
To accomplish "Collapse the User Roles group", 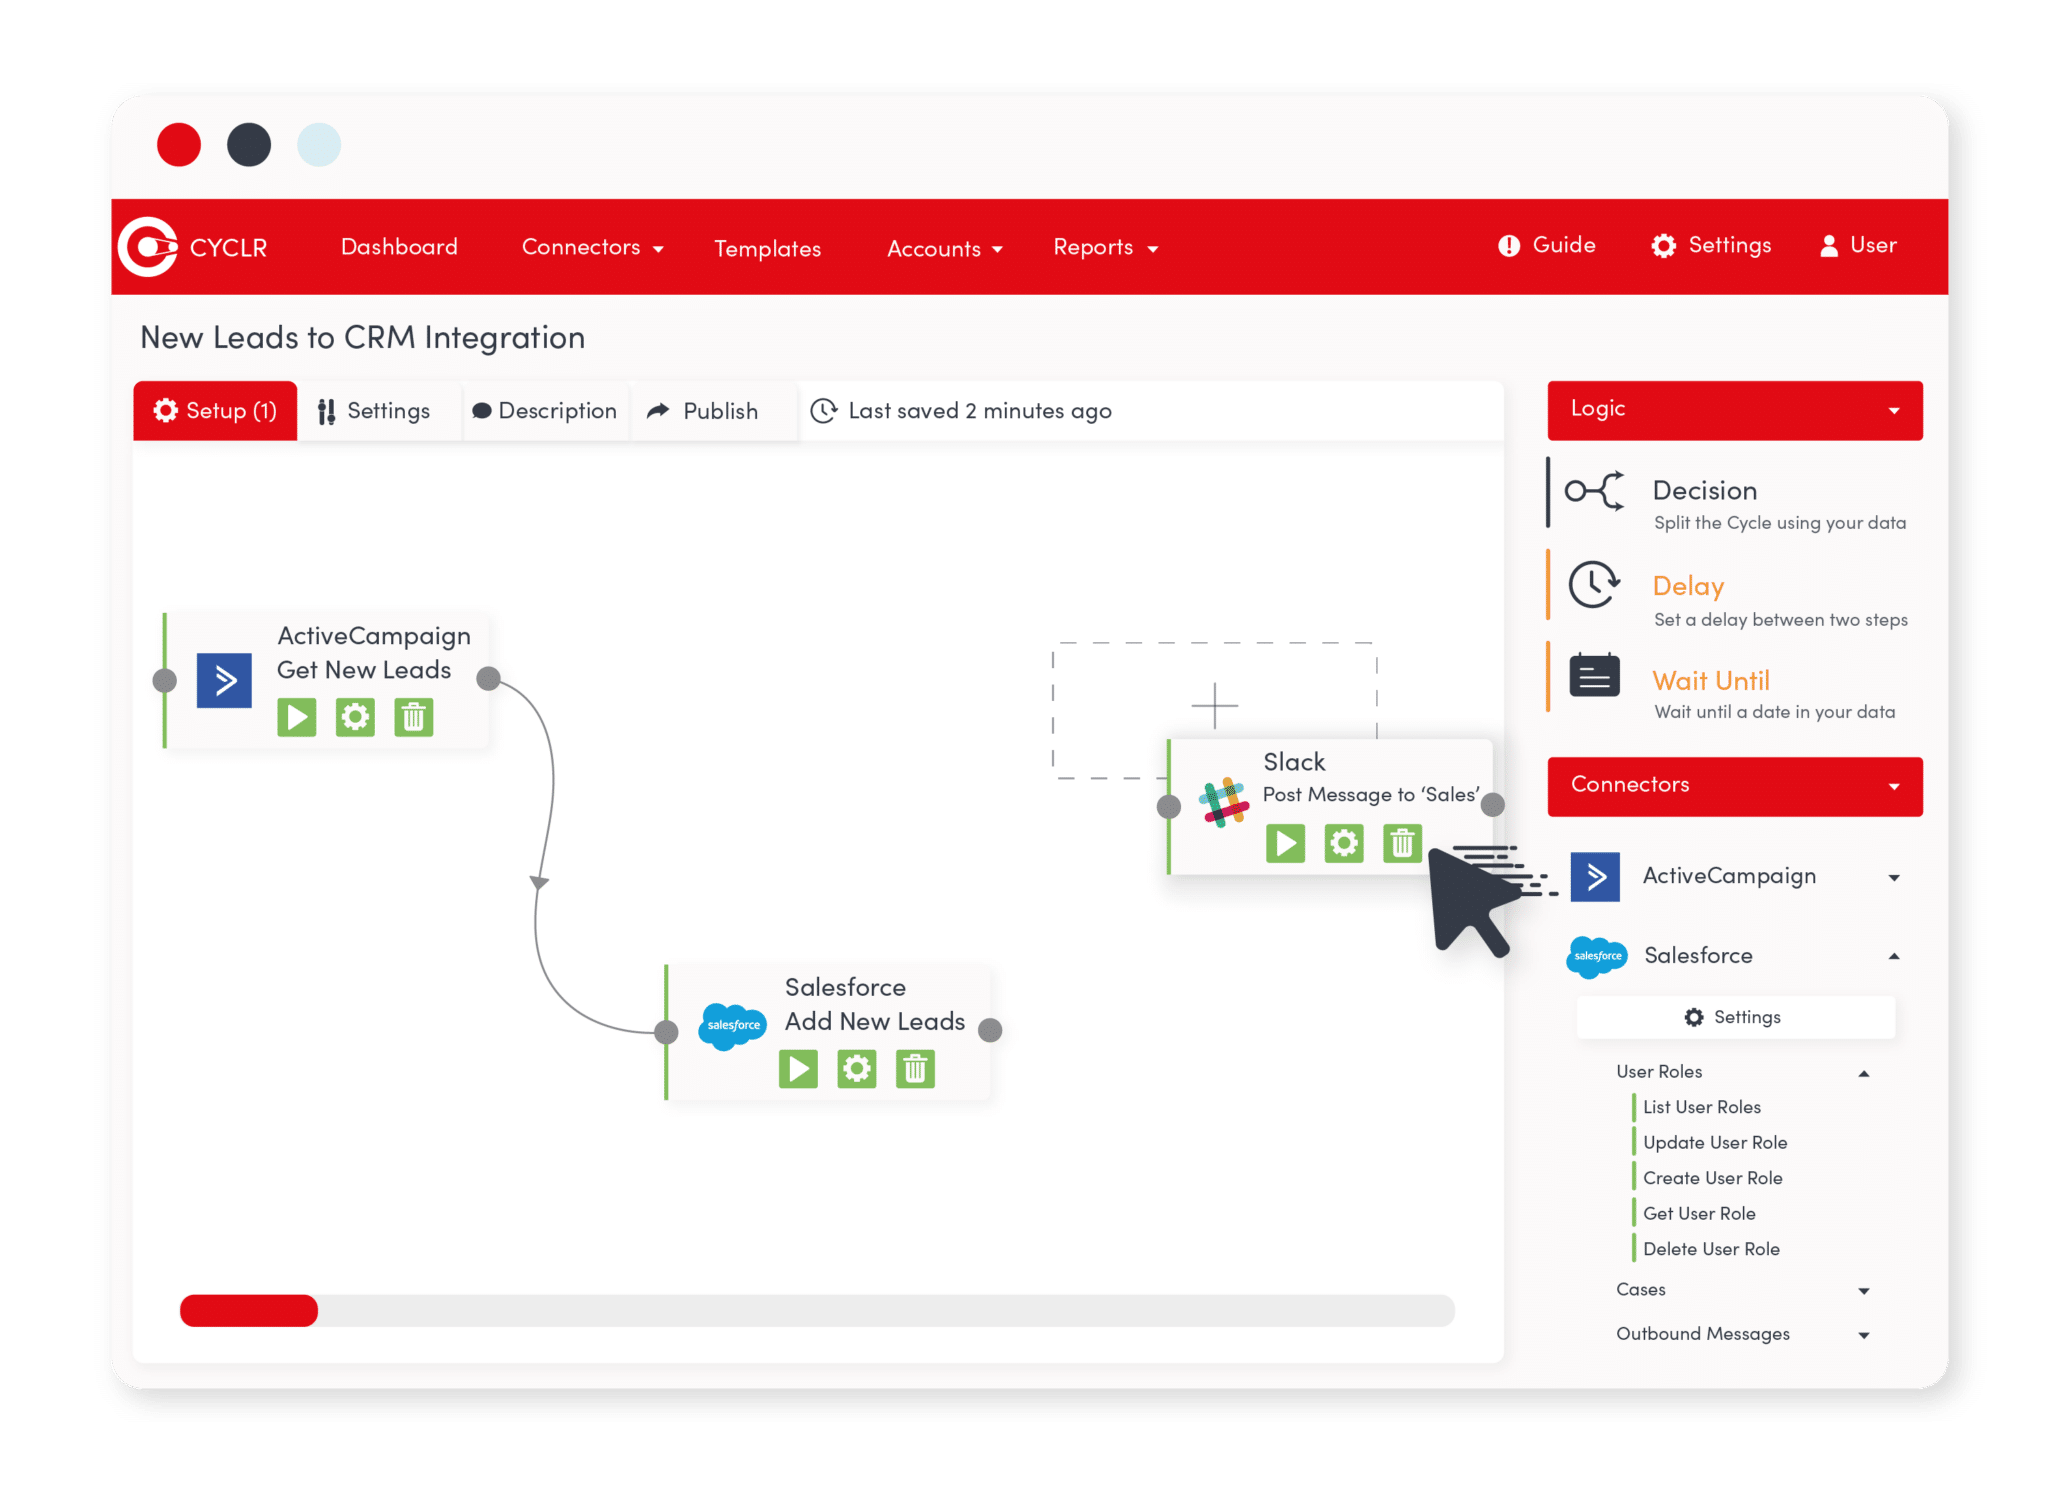I will (1863, 1073).
